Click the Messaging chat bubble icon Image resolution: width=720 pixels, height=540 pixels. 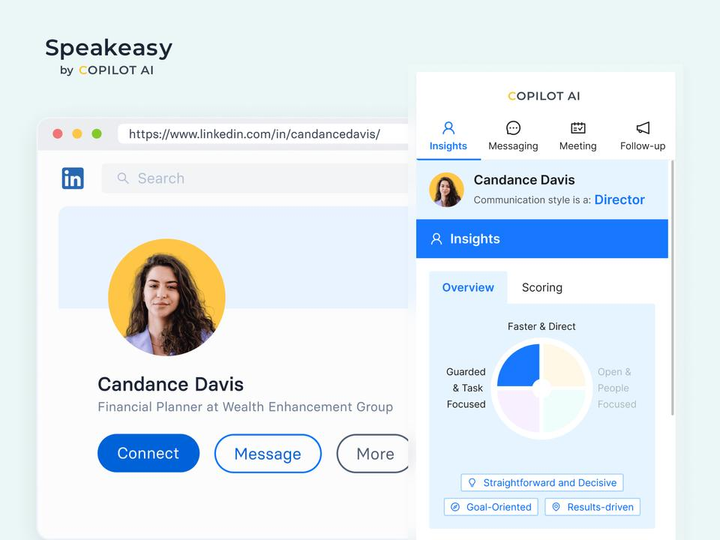click(513, 128)
